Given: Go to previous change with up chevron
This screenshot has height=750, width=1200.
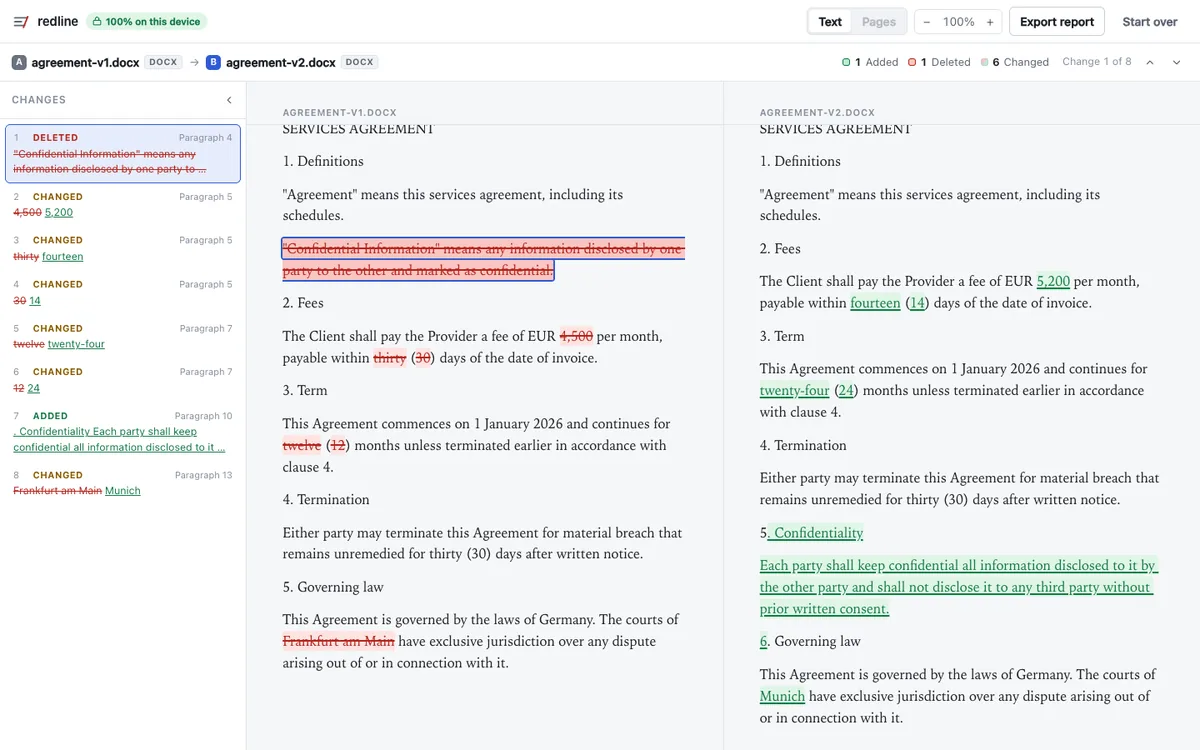Looking at the screenshot, I should tap(1150, 62).
